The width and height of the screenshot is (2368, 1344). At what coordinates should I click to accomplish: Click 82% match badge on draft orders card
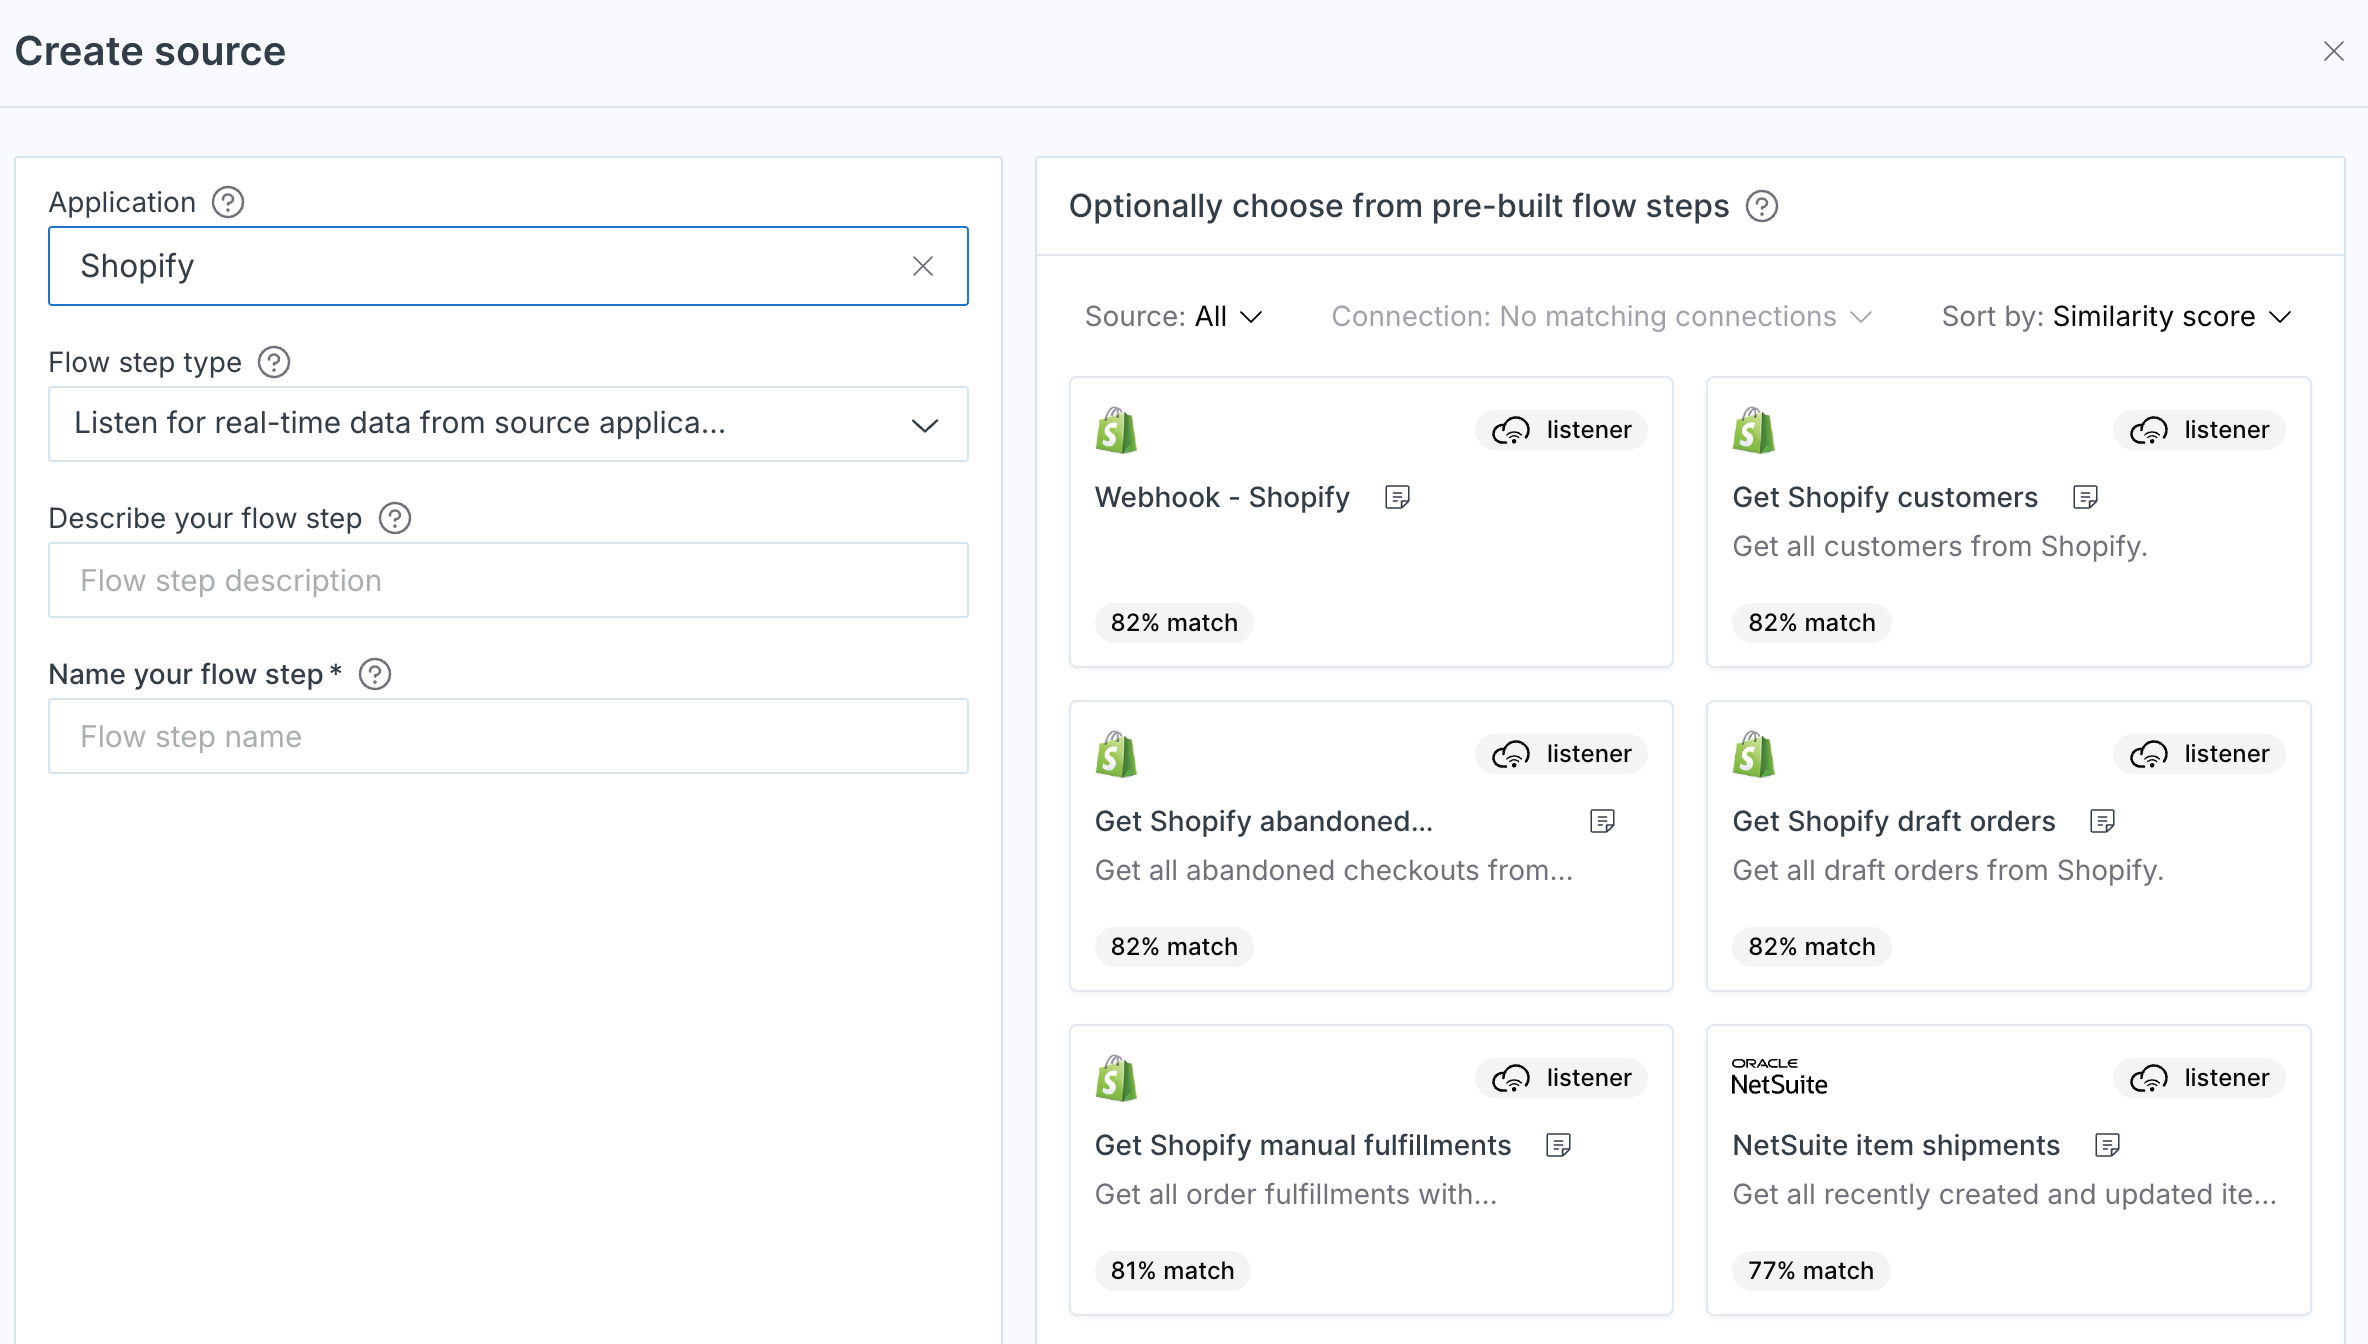(1812, 947)
